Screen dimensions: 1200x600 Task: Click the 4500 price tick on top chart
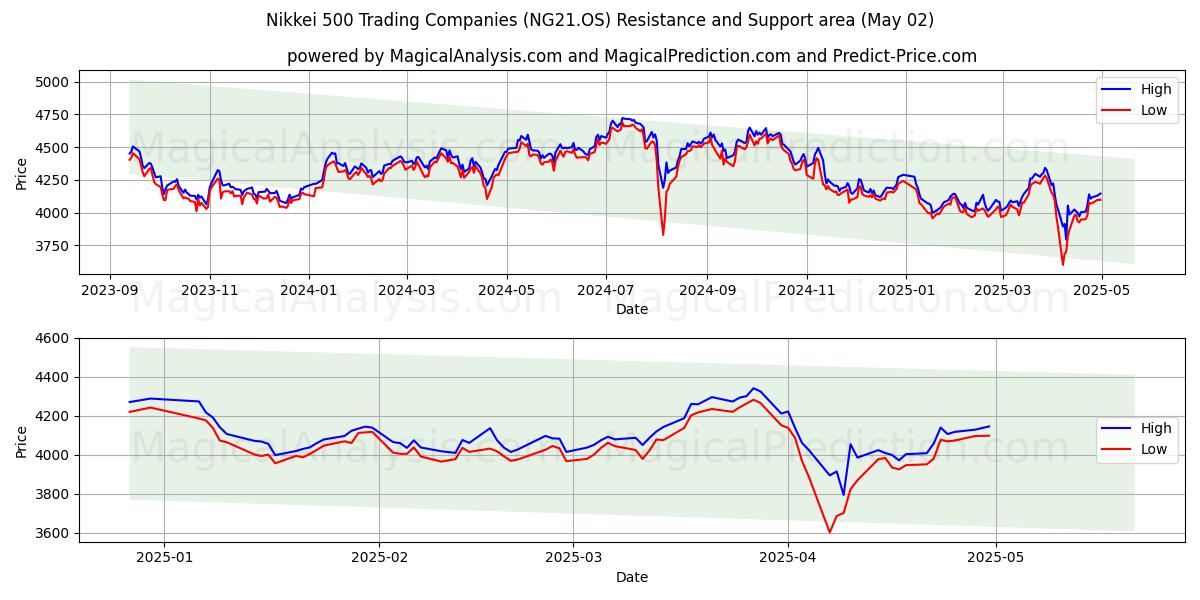pyautogui.click(x=53, y=148)
